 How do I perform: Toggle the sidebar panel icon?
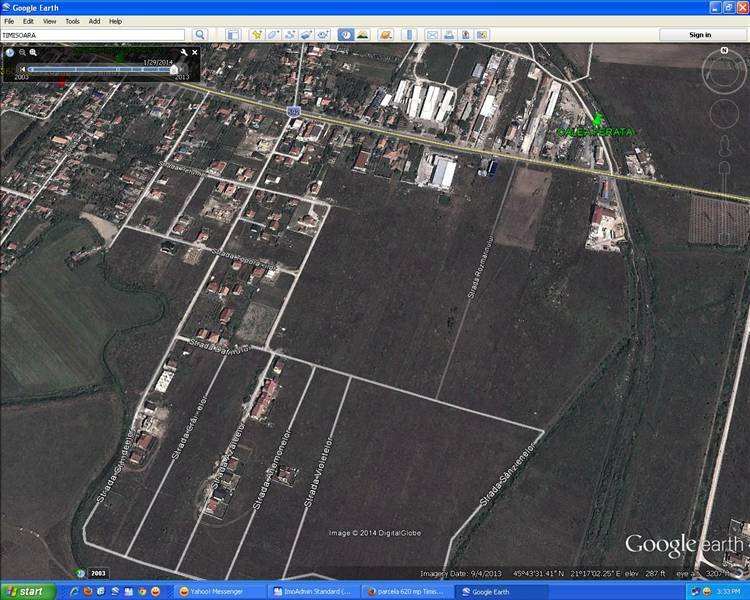[x=232, y=35]
